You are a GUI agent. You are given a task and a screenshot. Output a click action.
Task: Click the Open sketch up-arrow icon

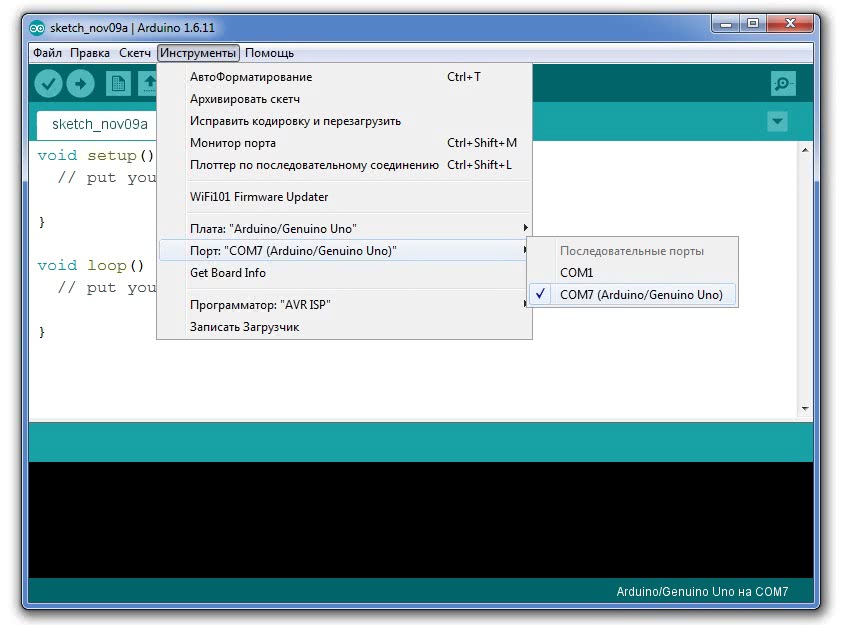pyautogui.click(x=148, y=84)
